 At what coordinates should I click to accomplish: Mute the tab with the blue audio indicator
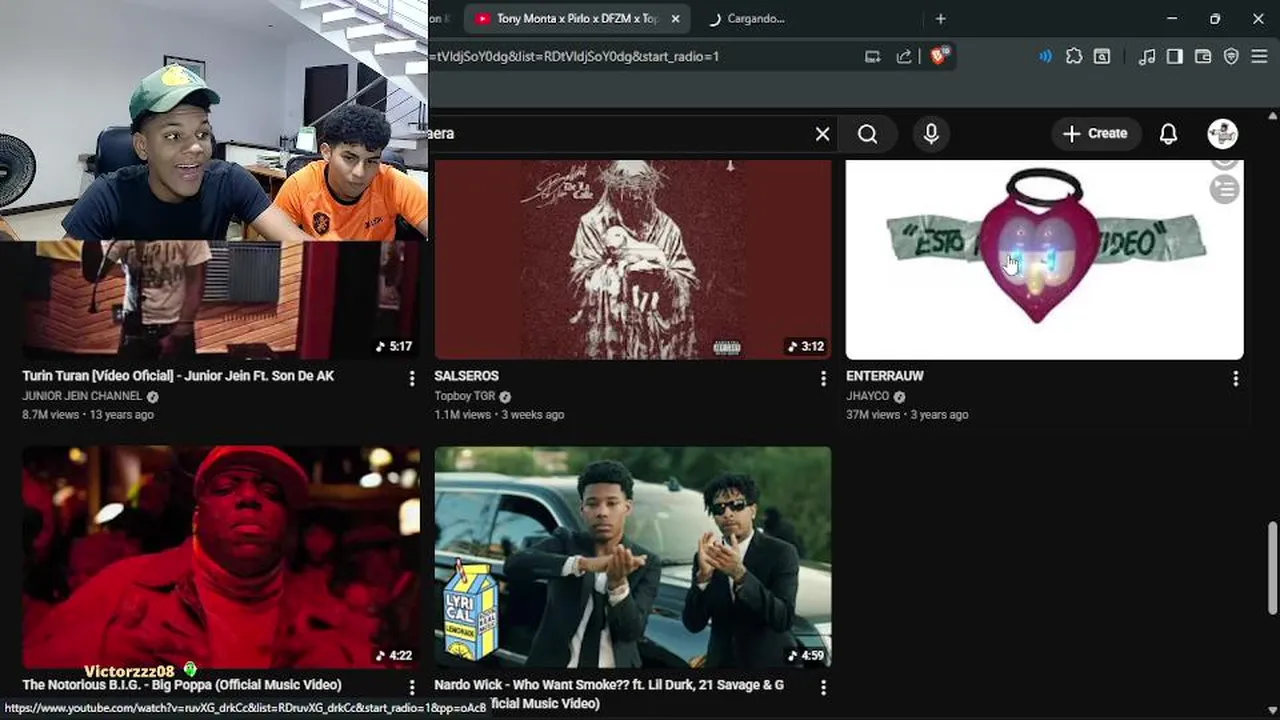[x=1045, y=57]
